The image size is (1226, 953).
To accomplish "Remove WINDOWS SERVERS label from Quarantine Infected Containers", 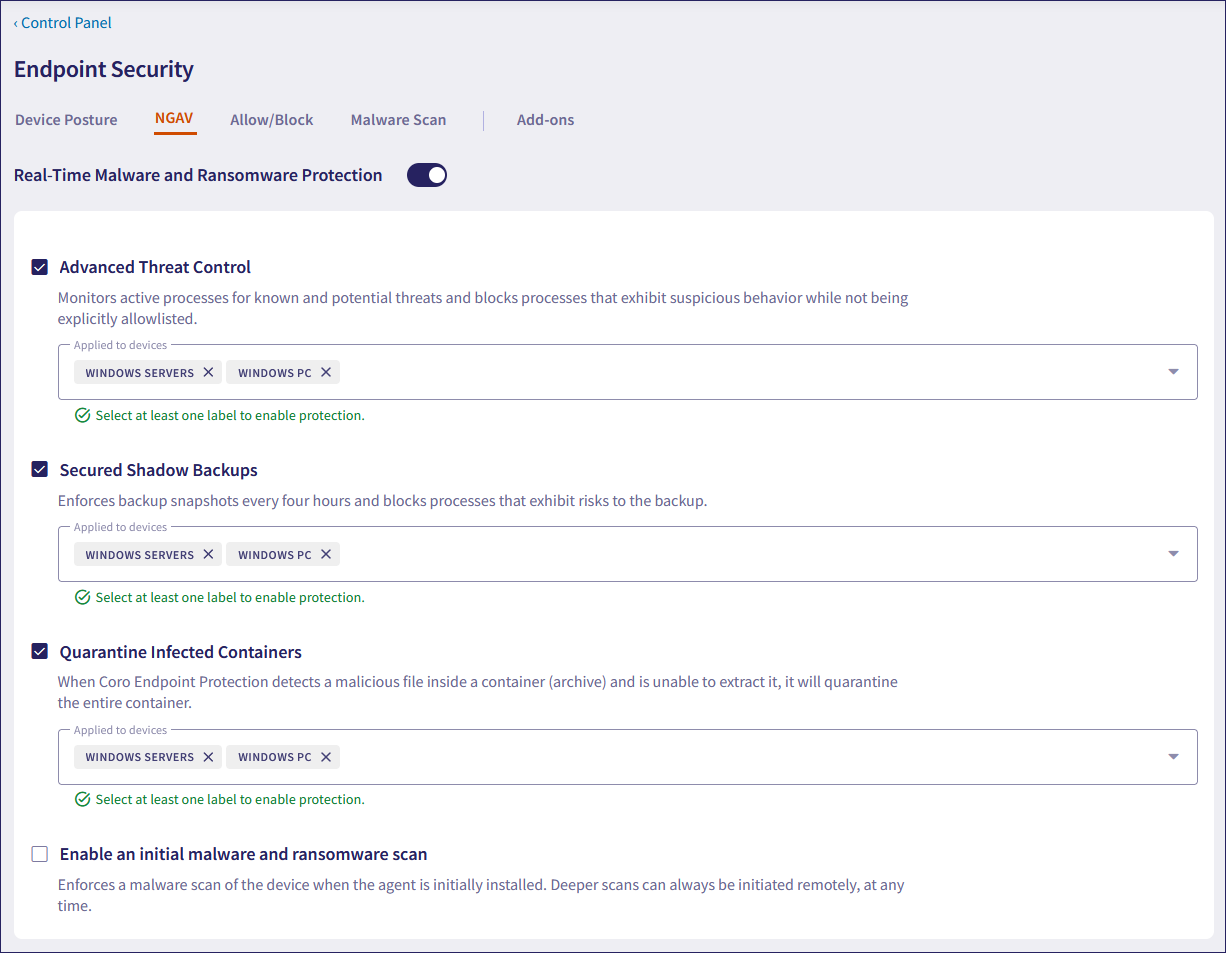I will [208, 757].
